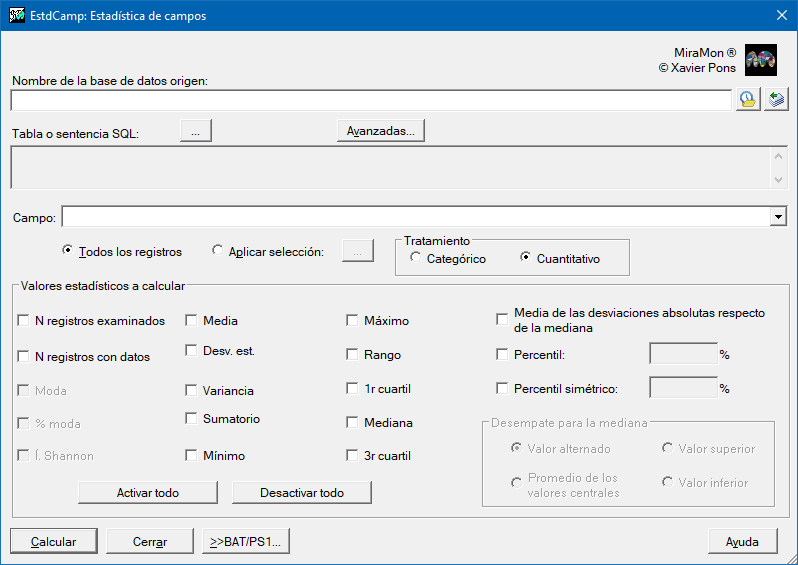Click the EstdCamp title bar app icon

coord(15,15)
